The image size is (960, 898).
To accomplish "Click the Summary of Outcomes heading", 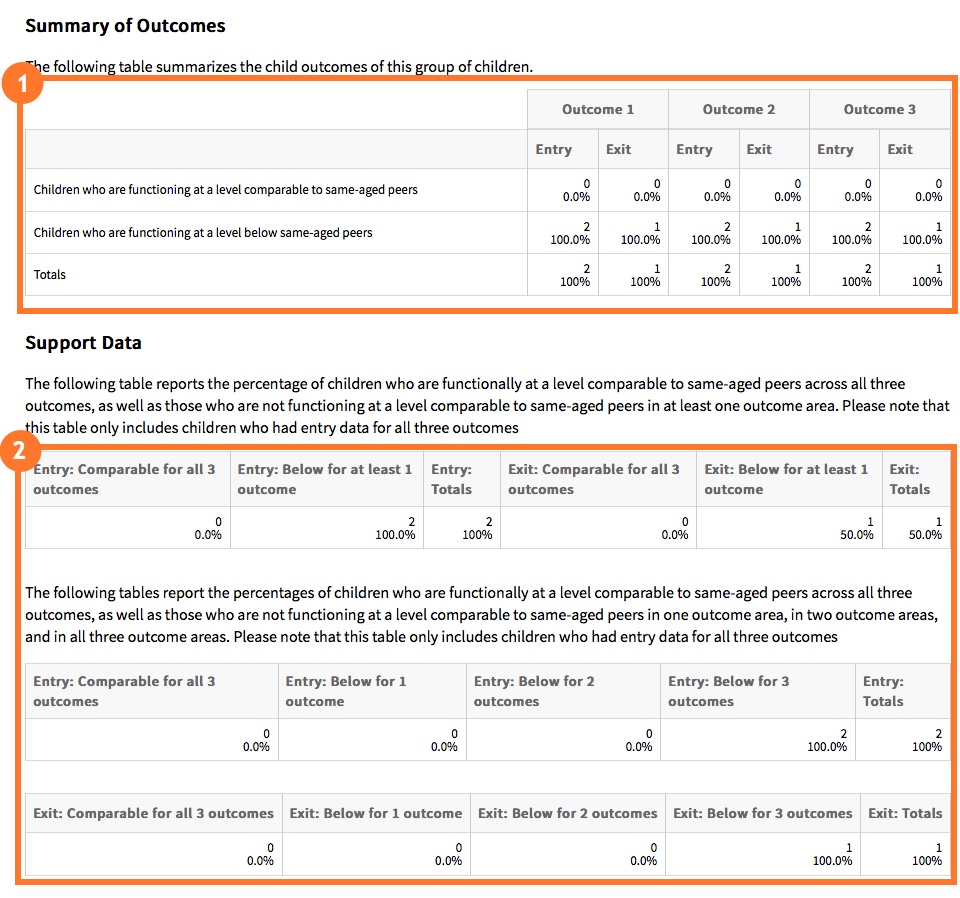I will pos(125,25).
